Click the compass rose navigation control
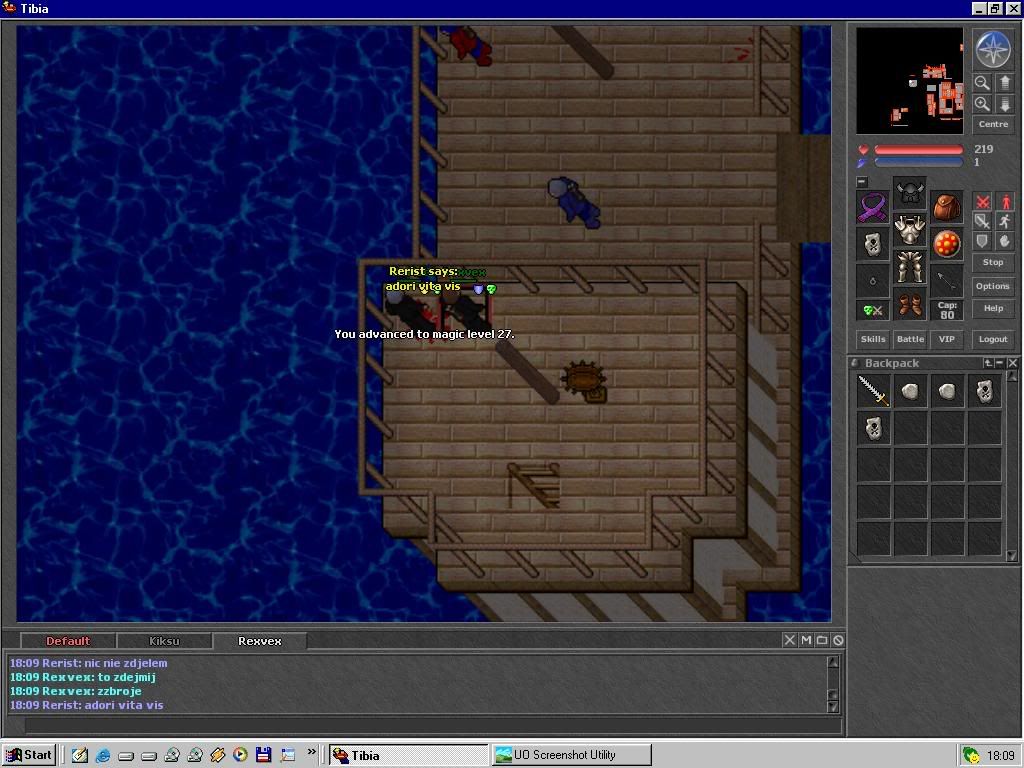Viewport: 1024px width, 768px height. pyautogui.click(x=993, y=50)
